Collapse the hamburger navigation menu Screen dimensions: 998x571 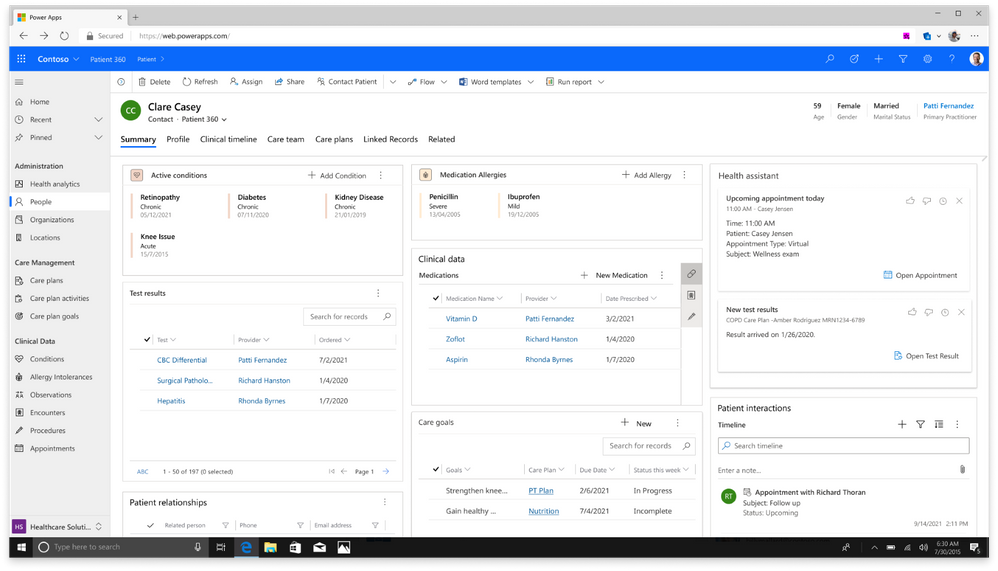(19, 81)
